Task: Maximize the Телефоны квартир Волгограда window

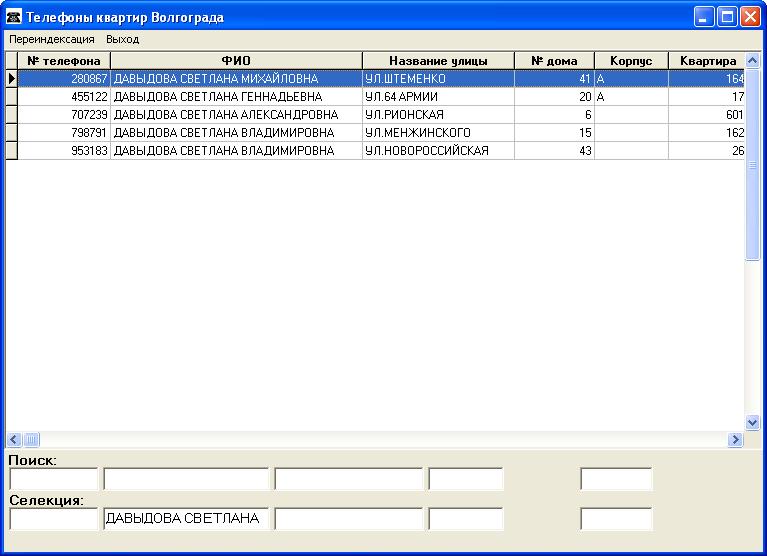Action: click(x=727, y=17)
